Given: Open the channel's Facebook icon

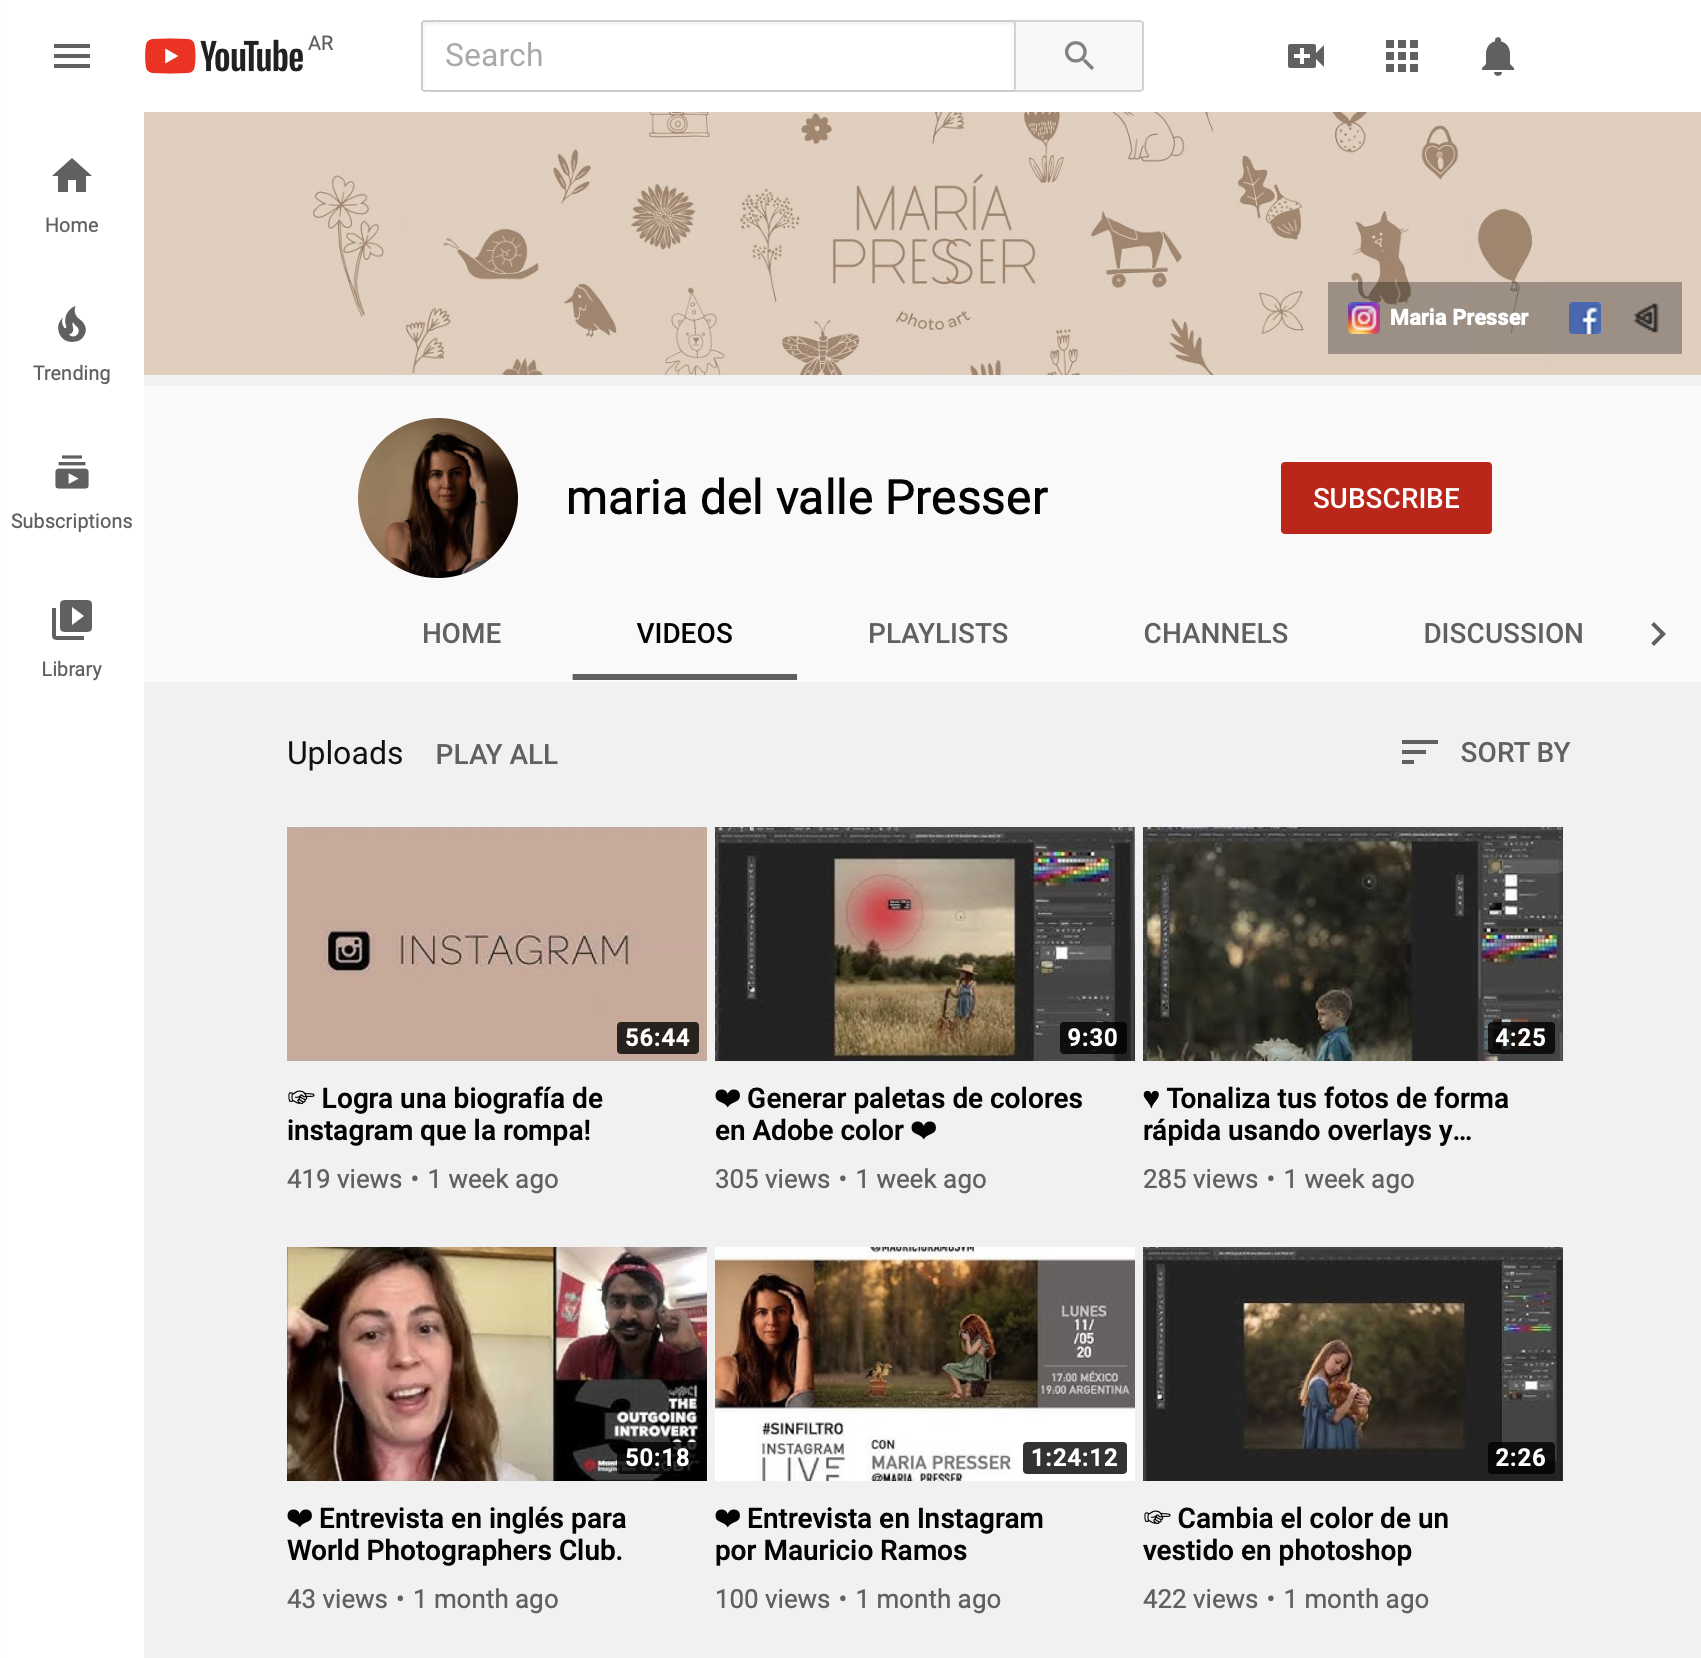Looking at the screenshot, I should (1585, 318).
